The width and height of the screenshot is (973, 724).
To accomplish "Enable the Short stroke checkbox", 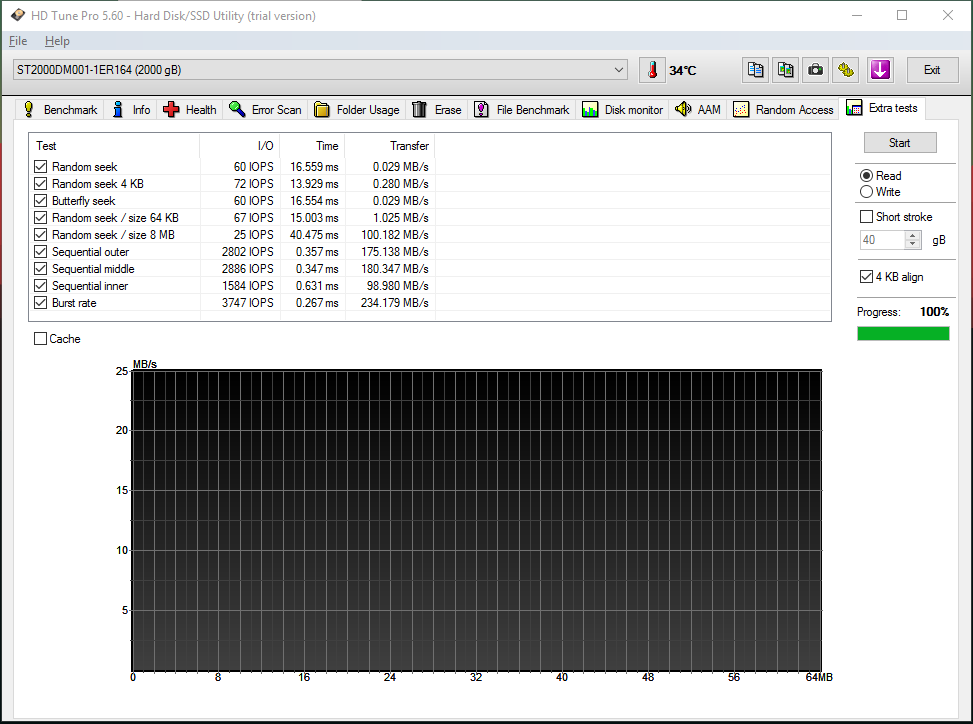I will click(x=866, y=217).
